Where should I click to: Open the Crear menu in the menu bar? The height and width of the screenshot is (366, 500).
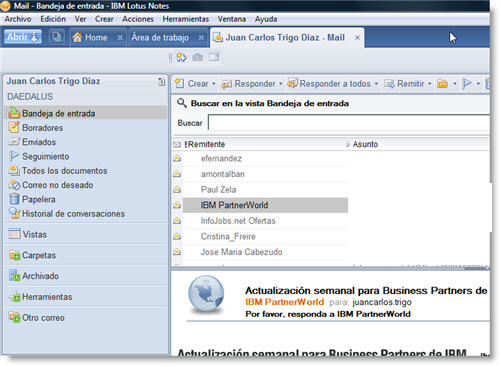(104, 19)
